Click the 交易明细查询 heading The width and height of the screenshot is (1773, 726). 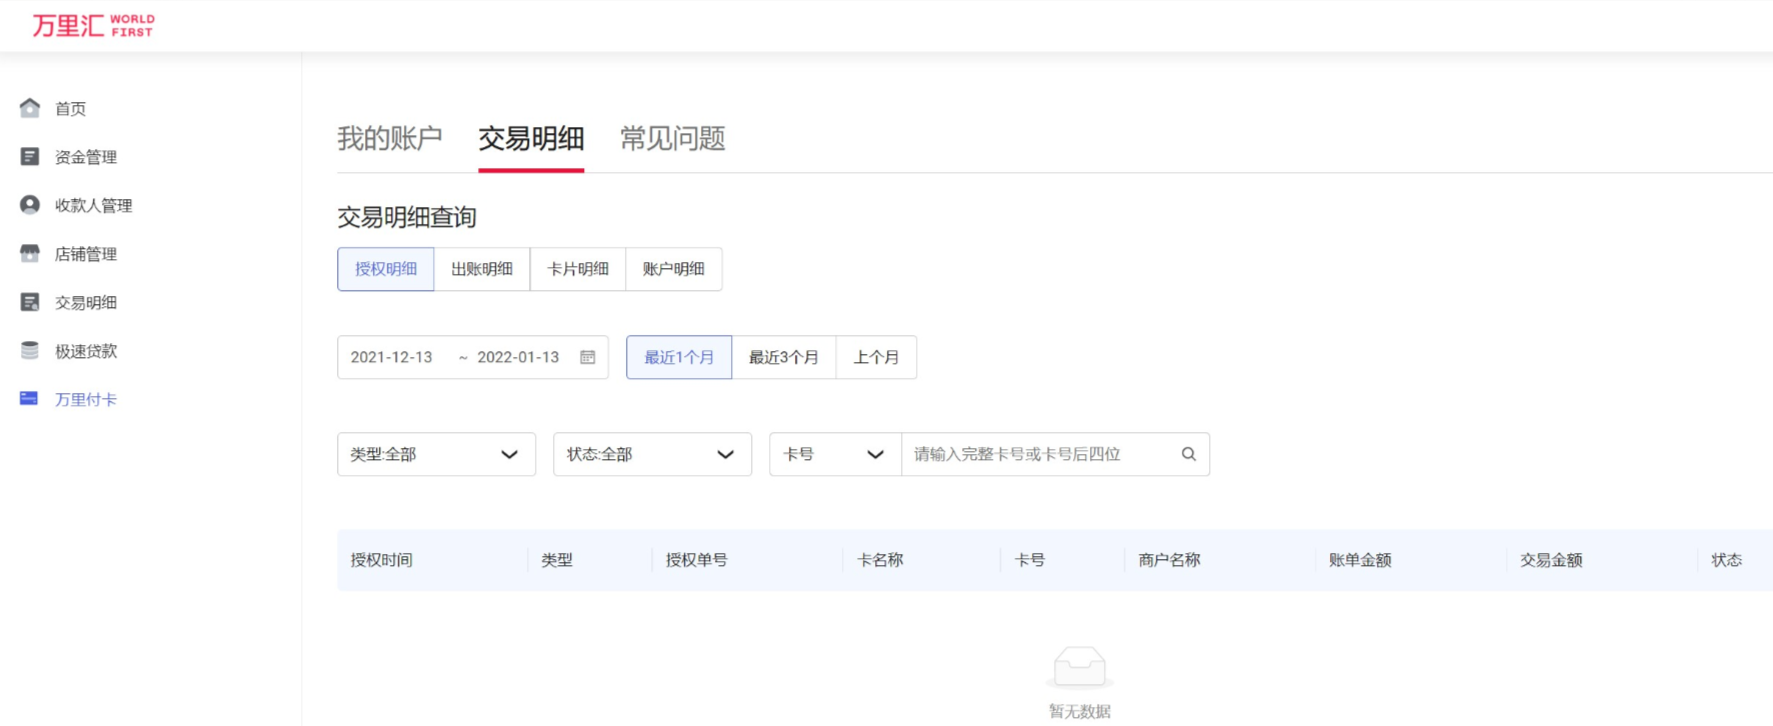(407, 217)
